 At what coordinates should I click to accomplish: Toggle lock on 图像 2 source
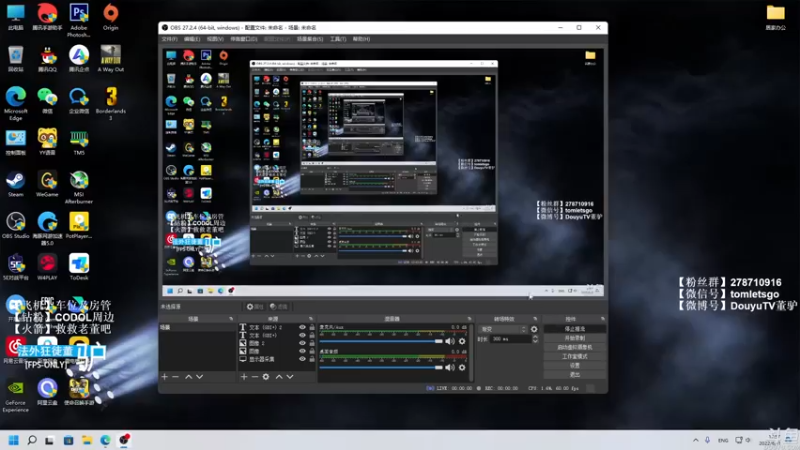pyautogui.click(x=312, y=343)
